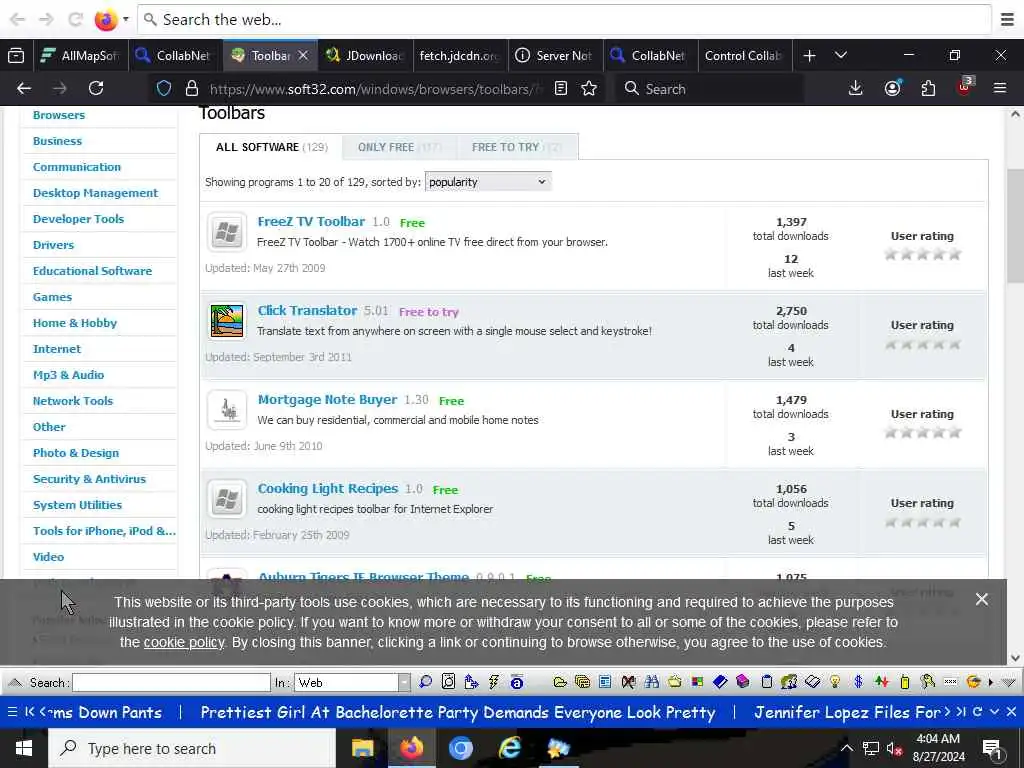Open Click Translator program link
The width and height of the screenshot is (1024, 768).
[x=307, y=310]
